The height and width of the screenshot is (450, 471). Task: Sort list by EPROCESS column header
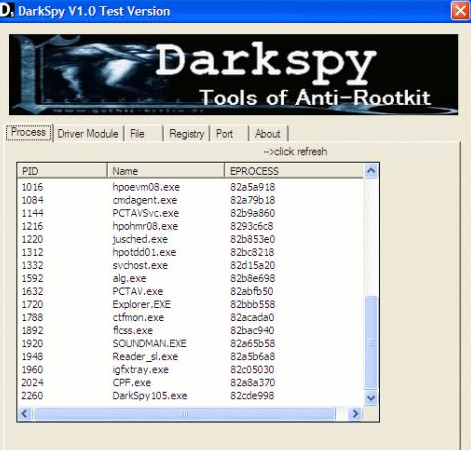[x=294, y=171]
